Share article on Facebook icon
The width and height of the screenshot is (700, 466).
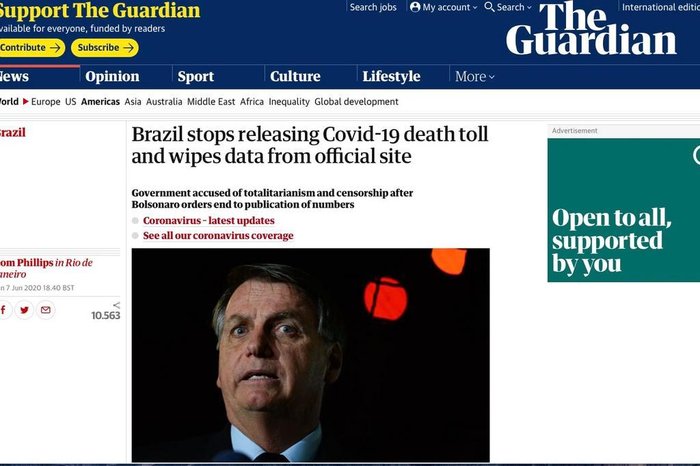(4, 310)
